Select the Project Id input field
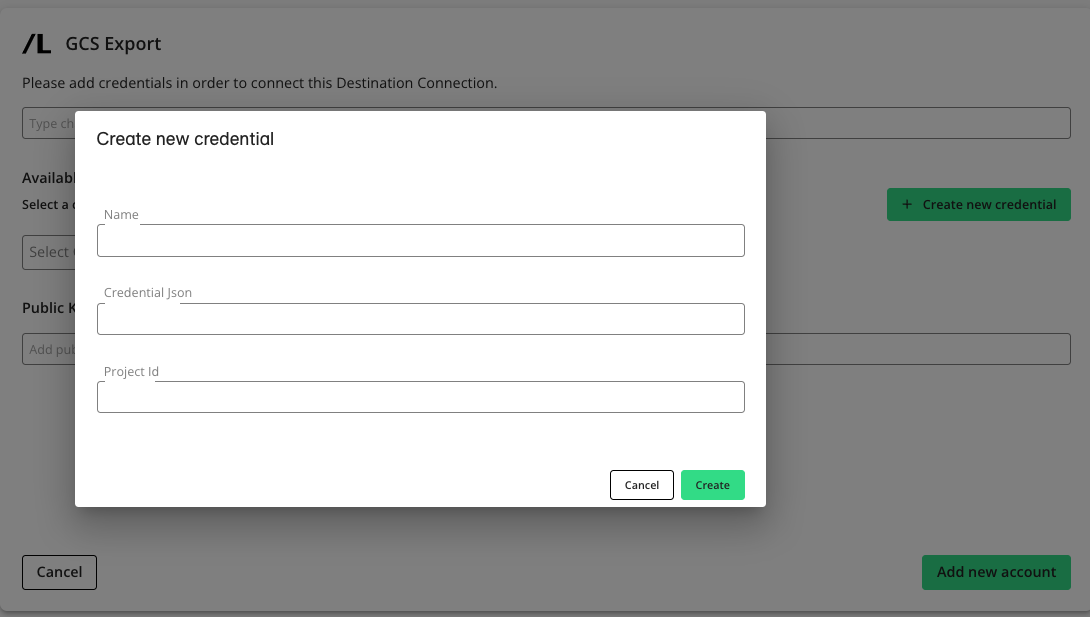 click(420, 397)
